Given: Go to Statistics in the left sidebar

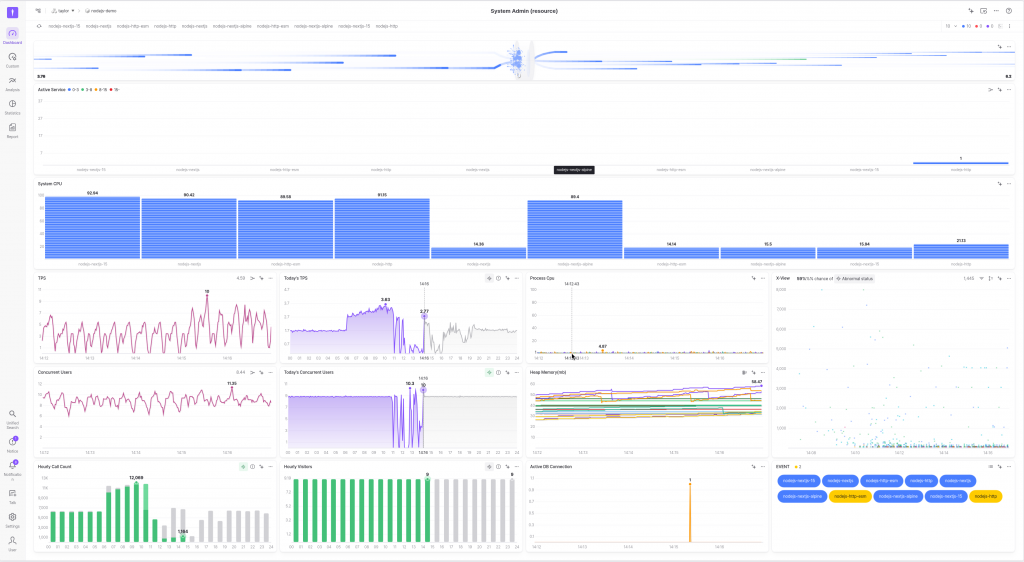Looking at the screenshot, I should click(x=12, y=105).
